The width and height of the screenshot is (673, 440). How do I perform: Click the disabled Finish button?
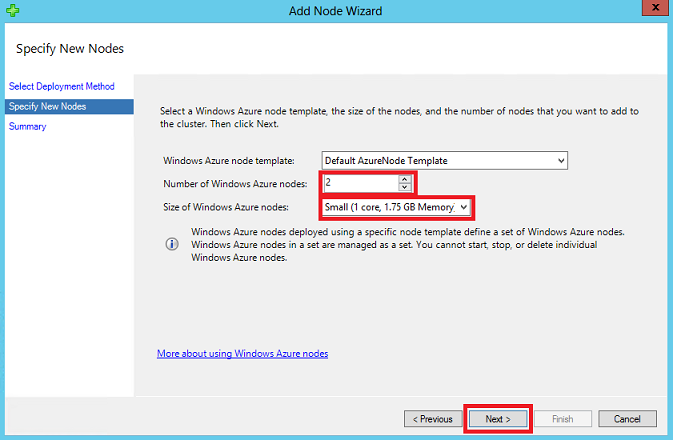point(562,419)
